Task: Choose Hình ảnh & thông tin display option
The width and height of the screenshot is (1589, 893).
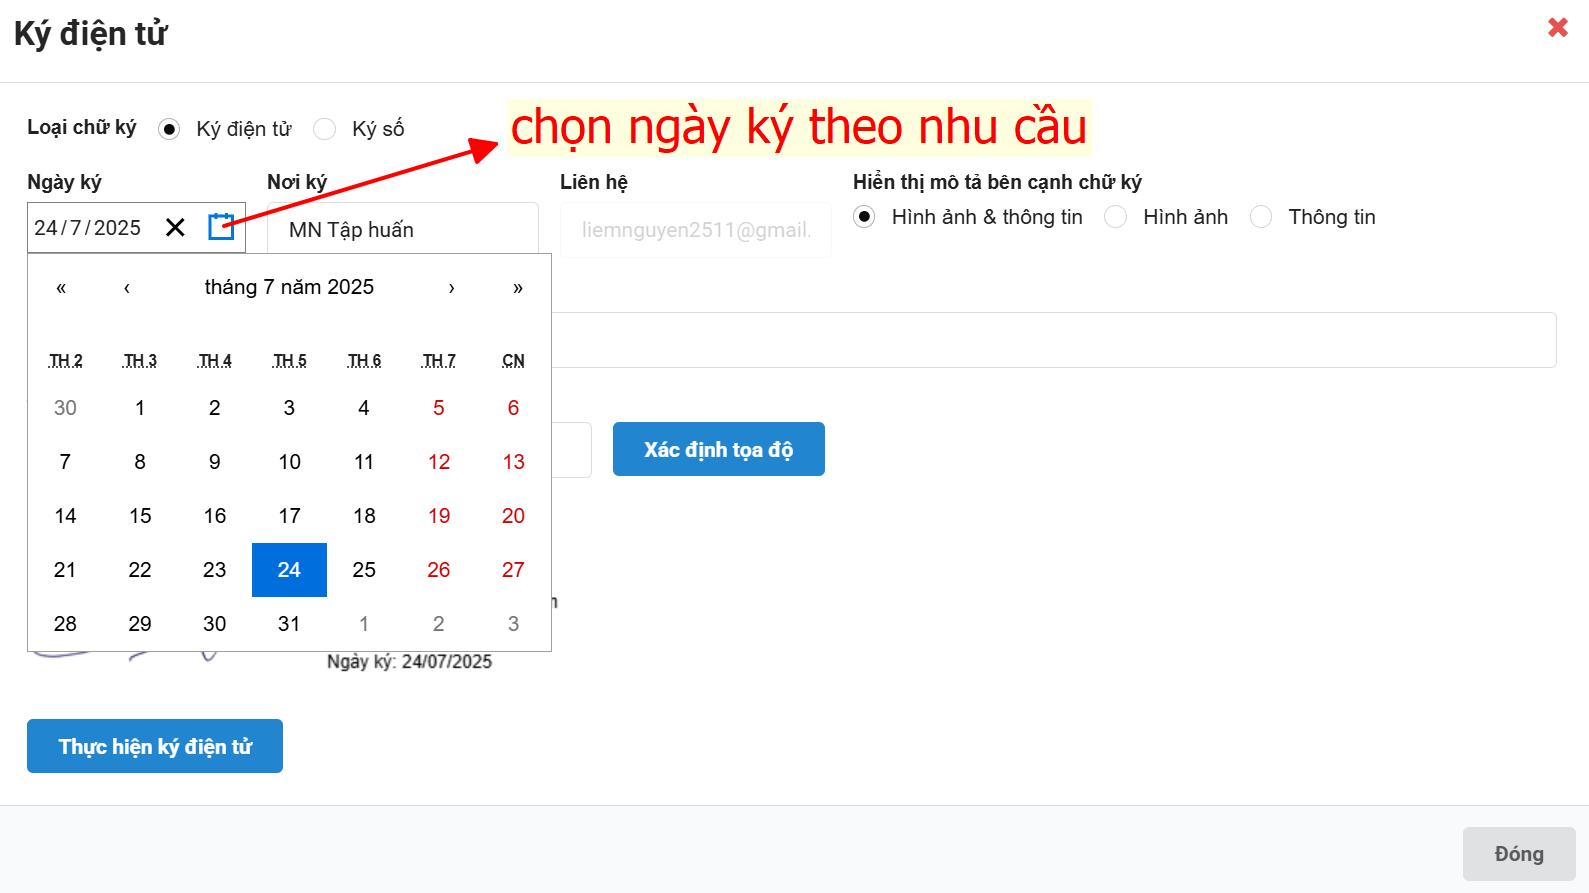Action: click(865, 217)
